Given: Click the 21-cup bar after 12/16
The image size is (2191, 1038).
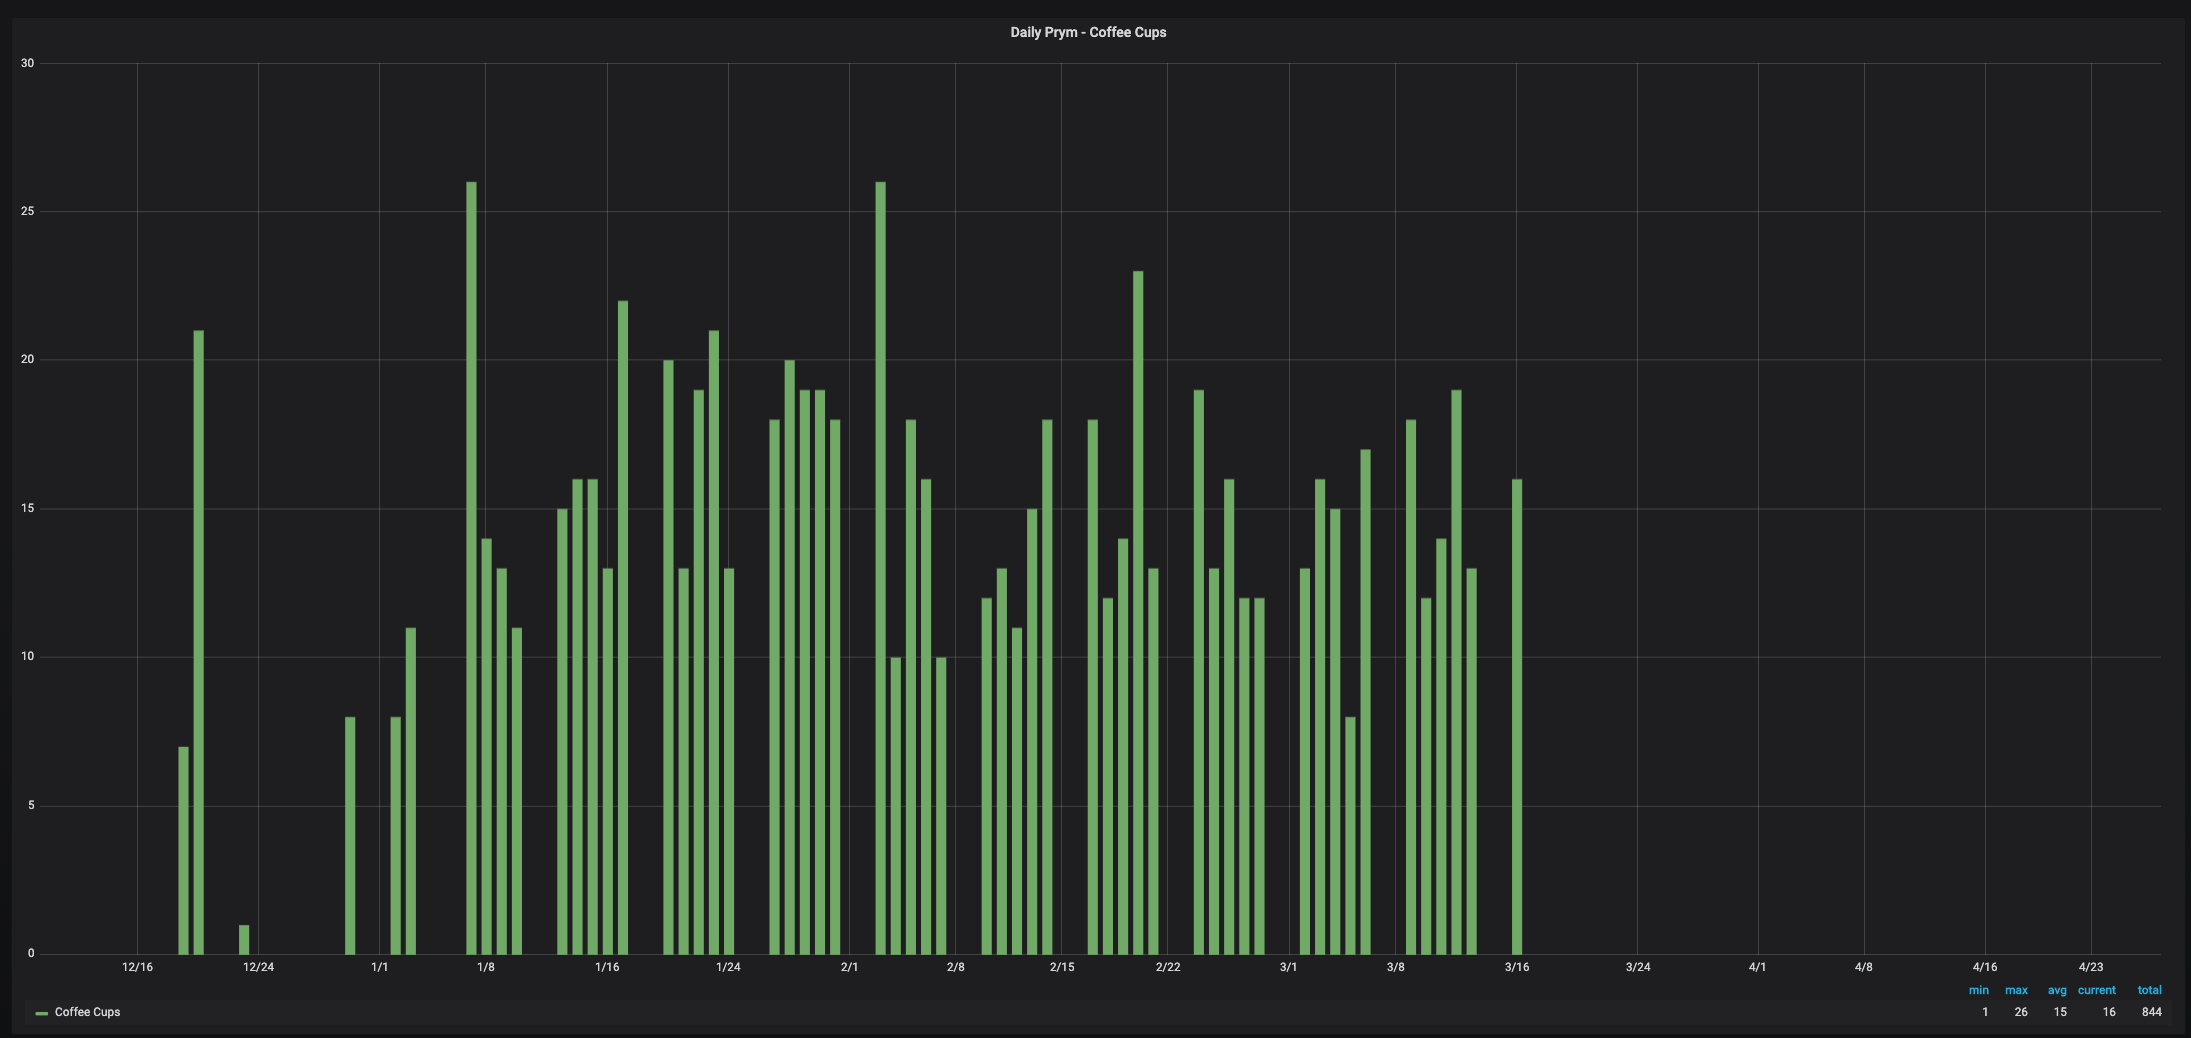Looking at the screenshot, I should point(198,642).
